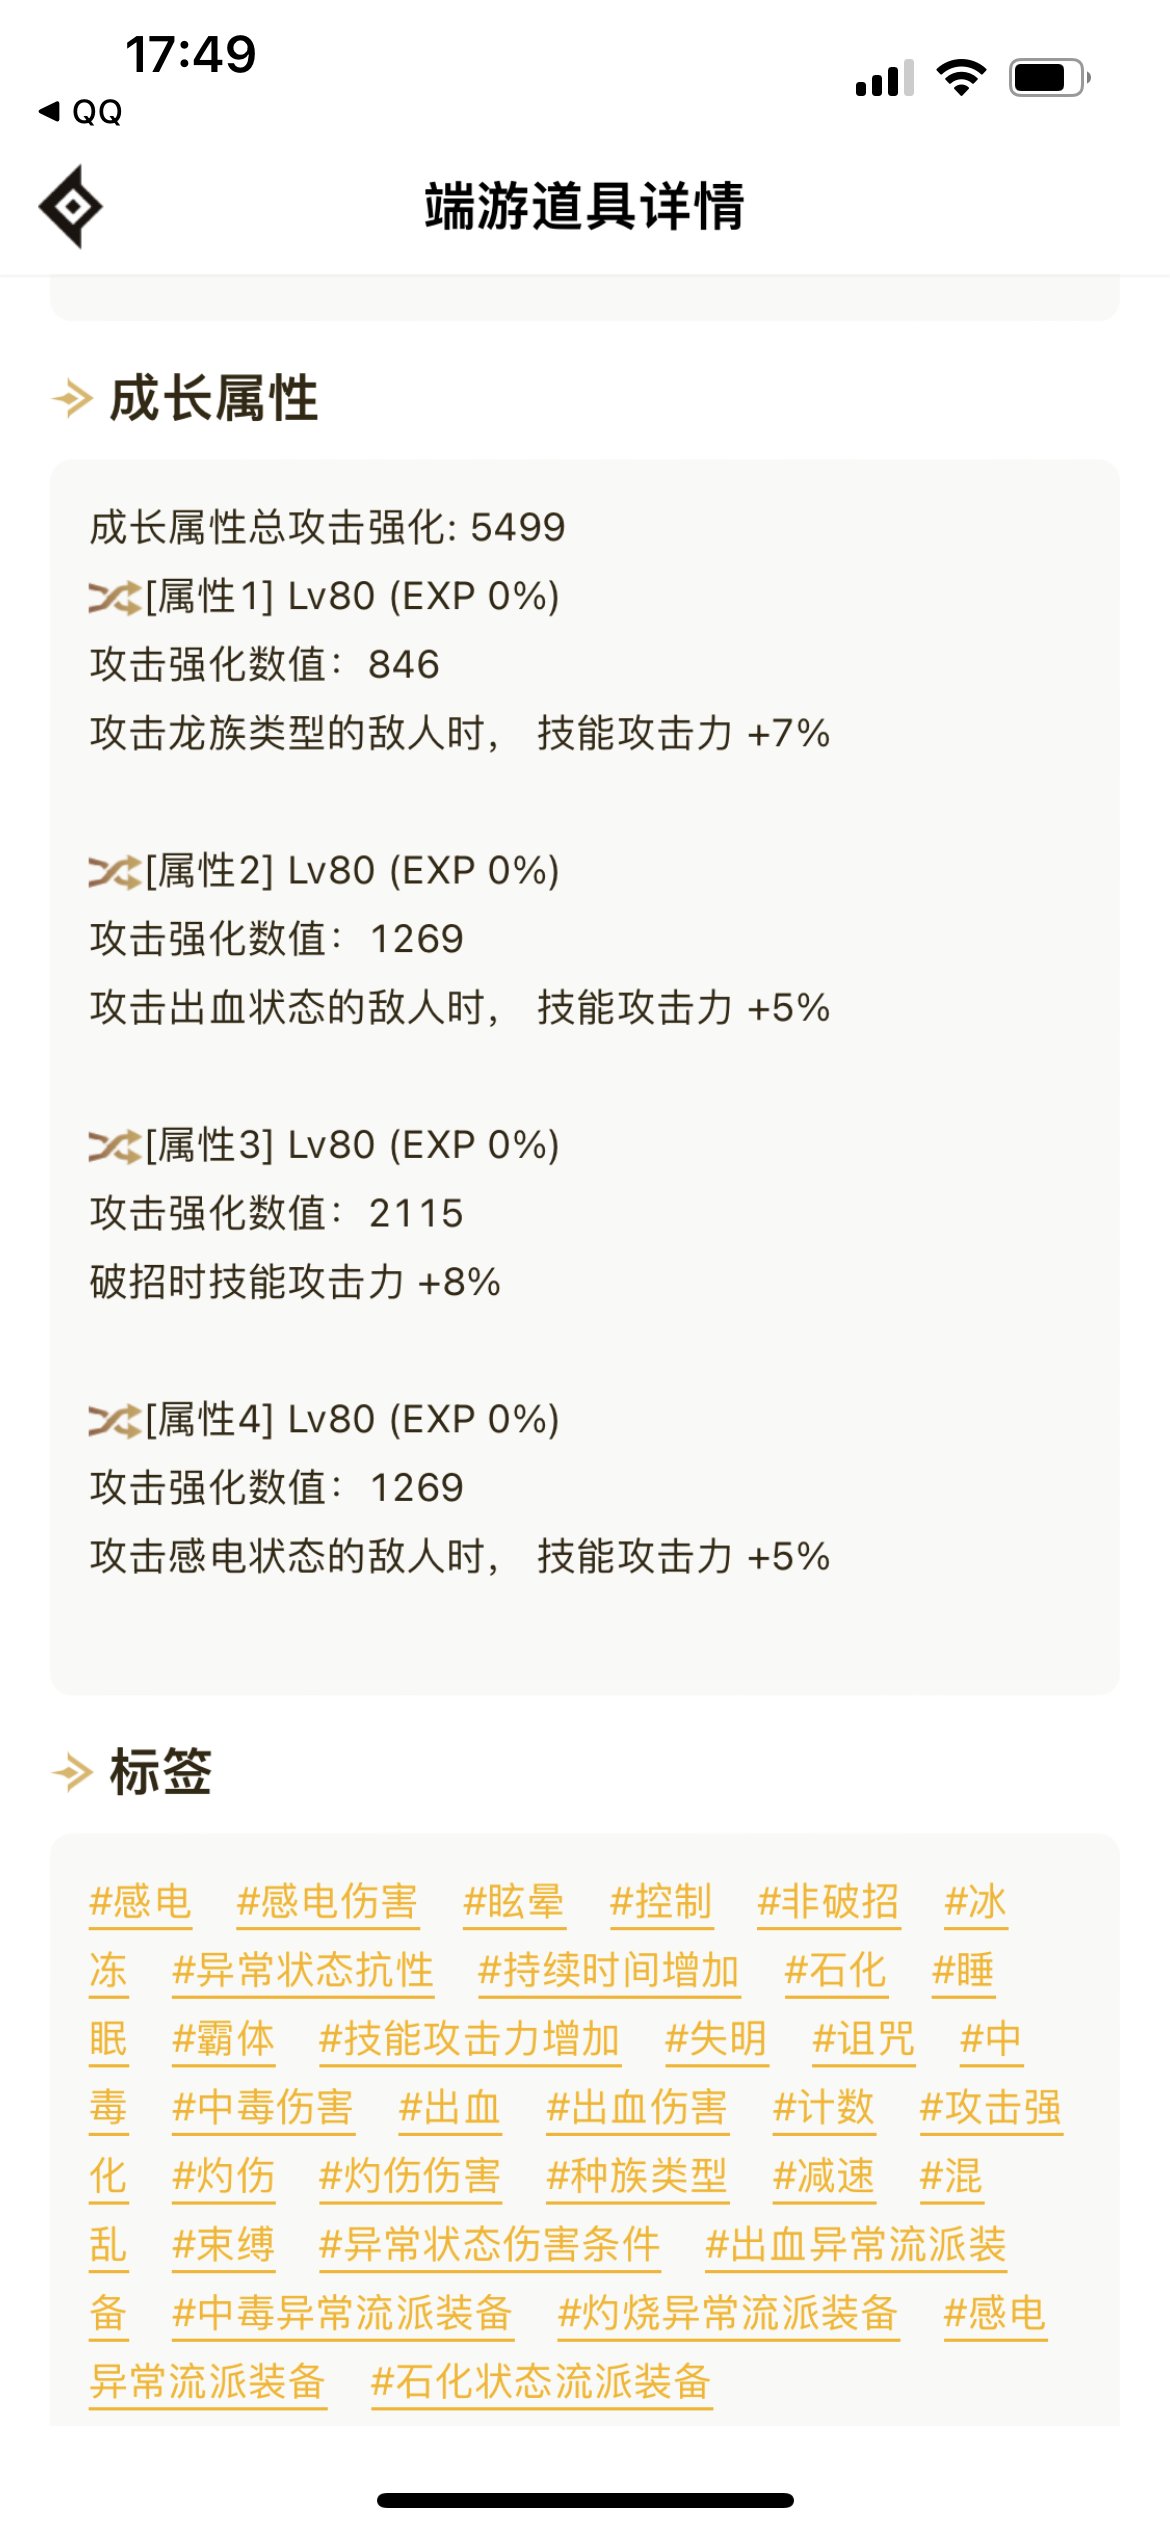Select the #种族类型 tag
Screen dimensions: 1170x2532
coord(637,2176)
